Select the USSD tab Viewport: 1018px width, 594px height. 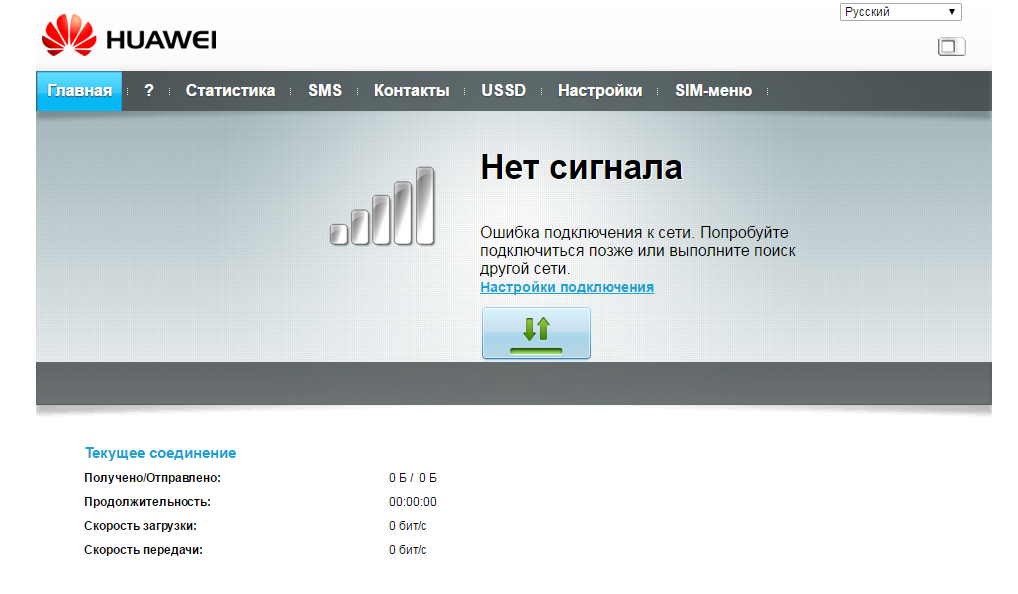[504, 91]
